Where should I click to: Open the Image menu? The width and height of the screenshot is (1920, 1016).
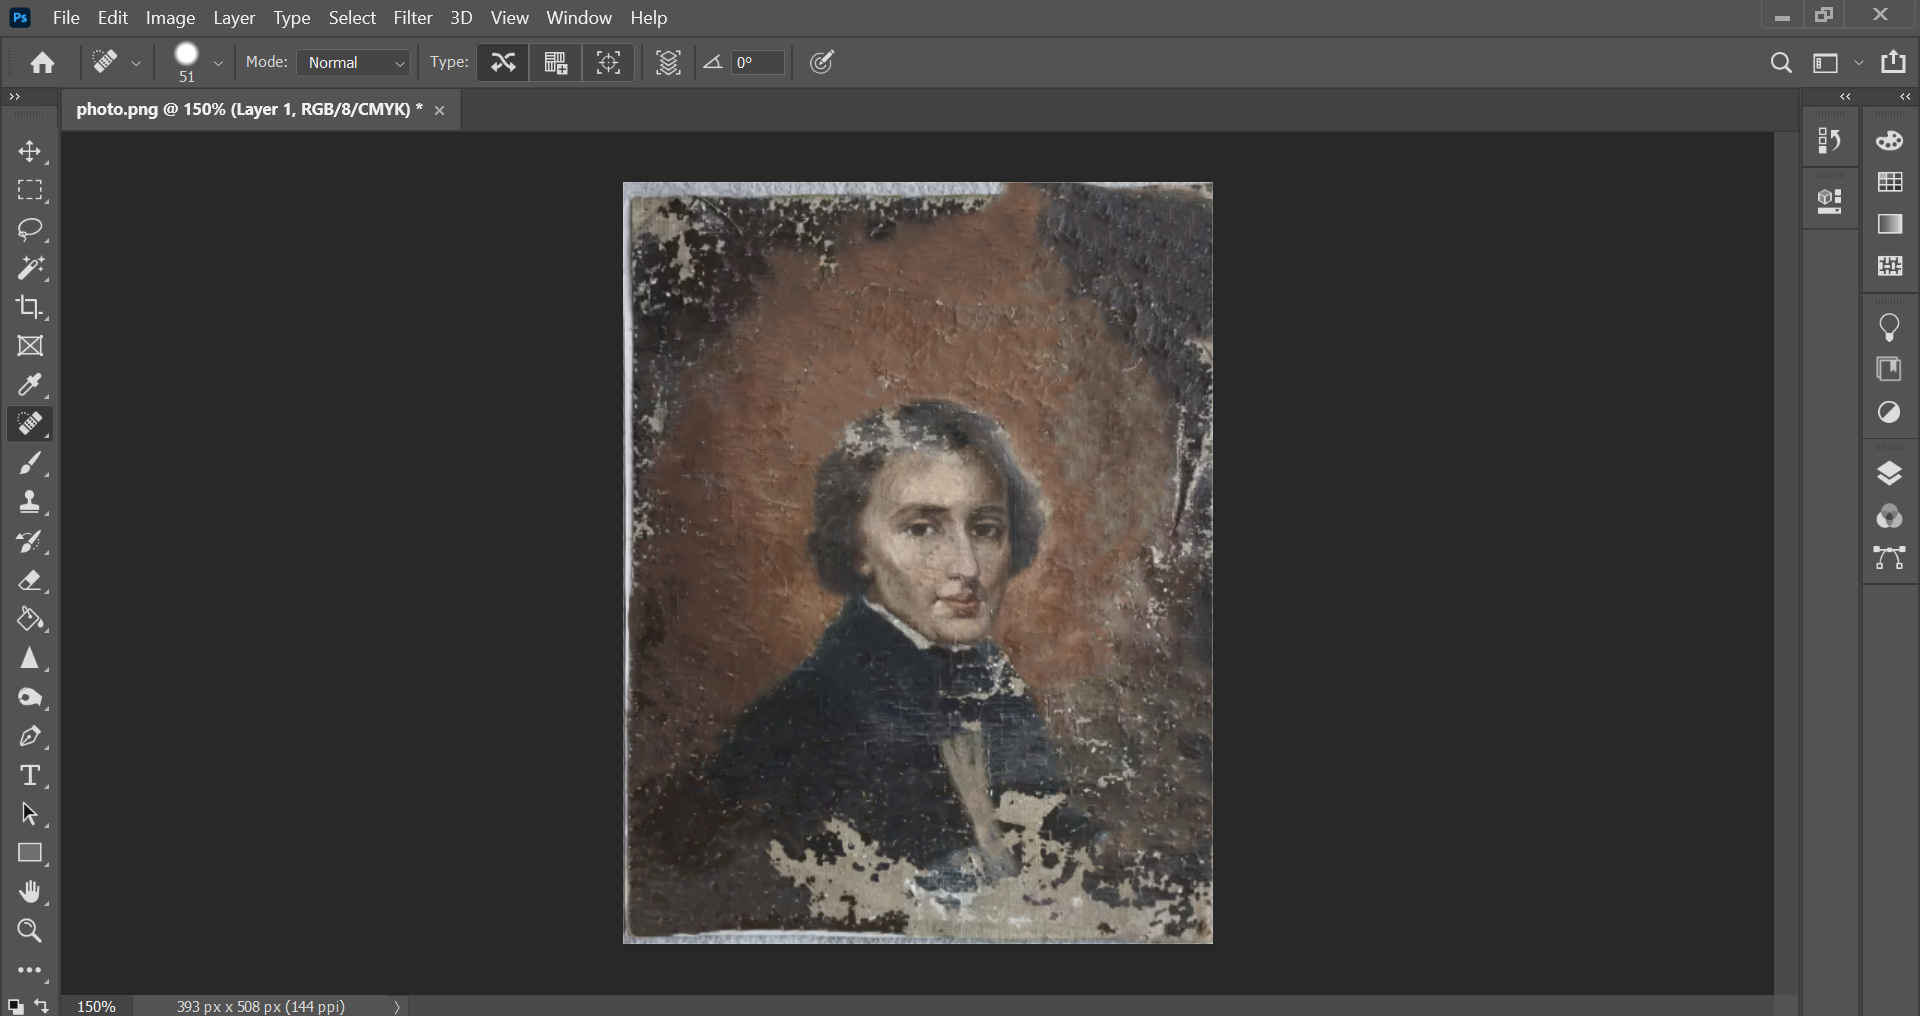point(170,18)
